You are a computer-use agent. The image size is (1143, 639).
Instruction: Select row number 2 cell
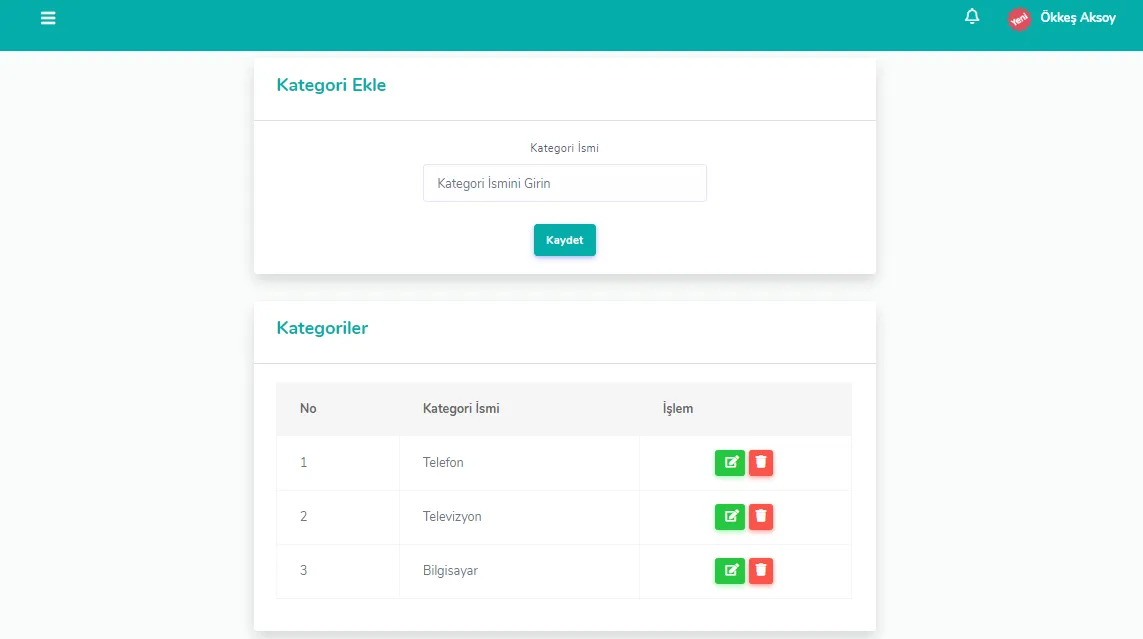338,517
